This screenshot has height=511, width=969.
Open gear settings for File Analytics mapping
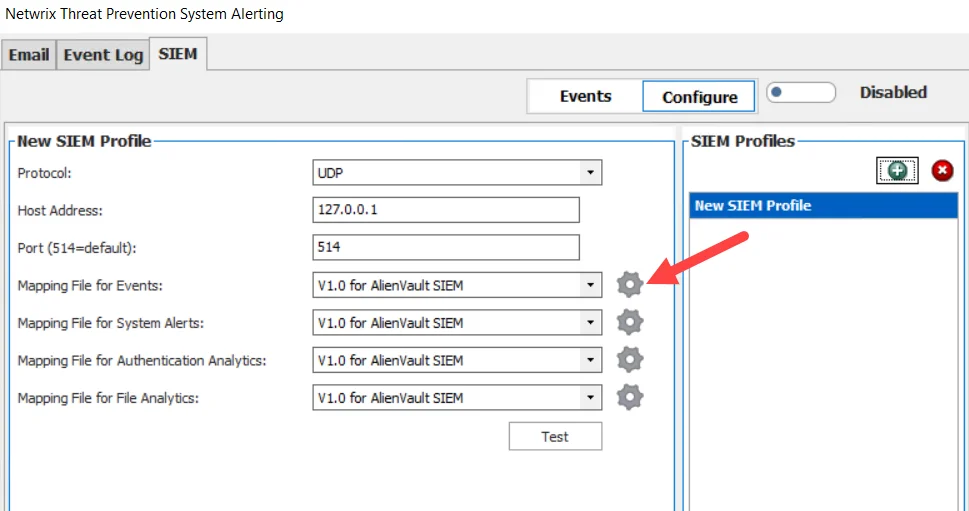point(630,397)
